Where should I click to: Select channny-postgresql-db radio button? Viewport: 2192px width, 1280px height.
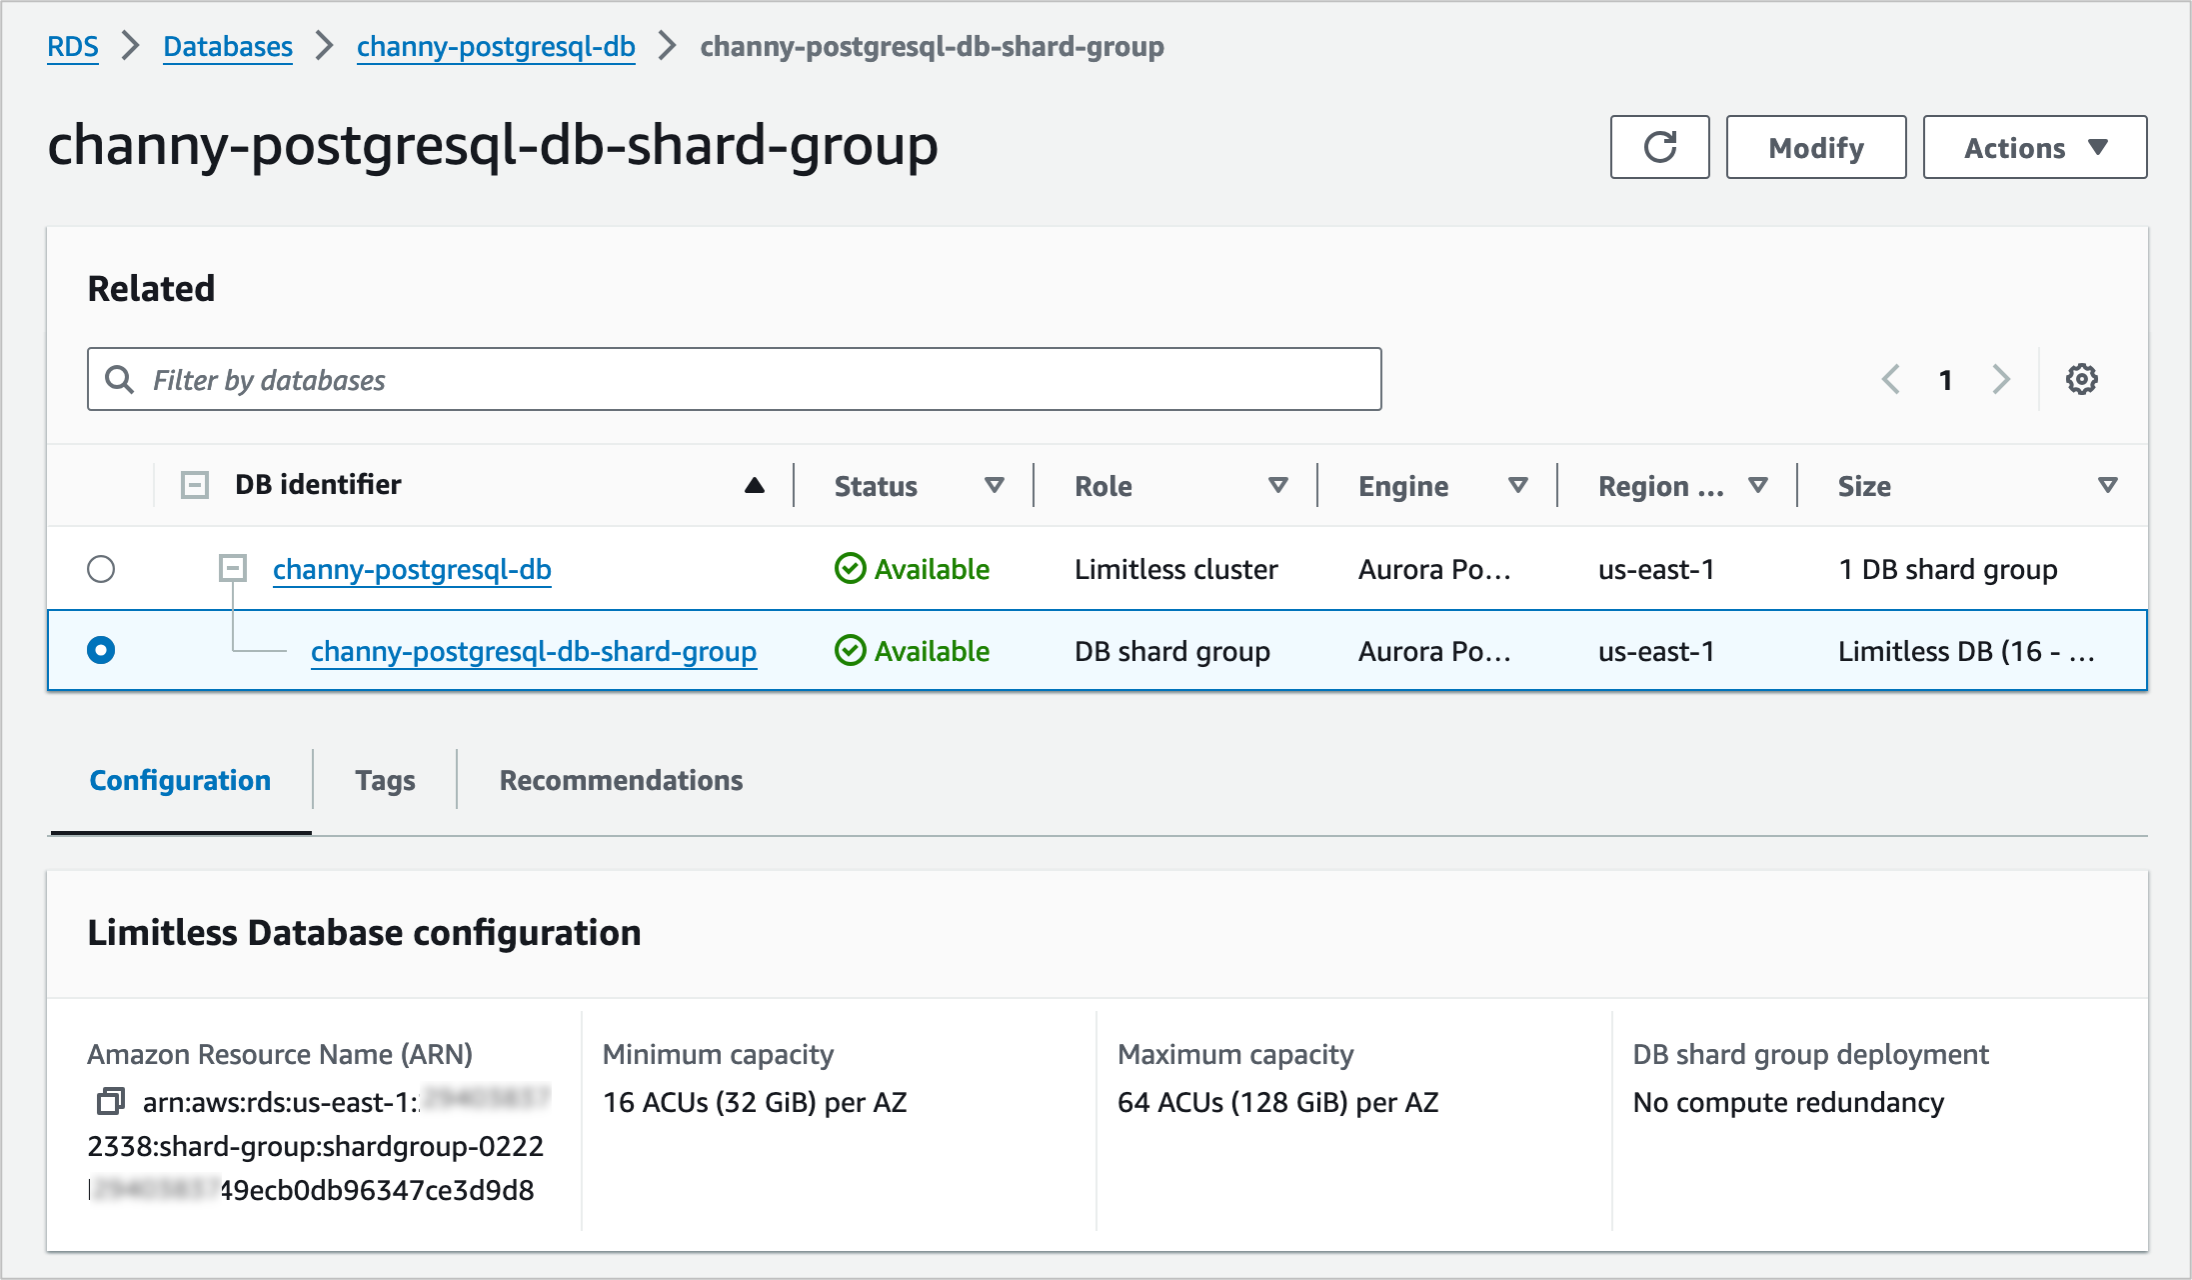pos(101,569)
